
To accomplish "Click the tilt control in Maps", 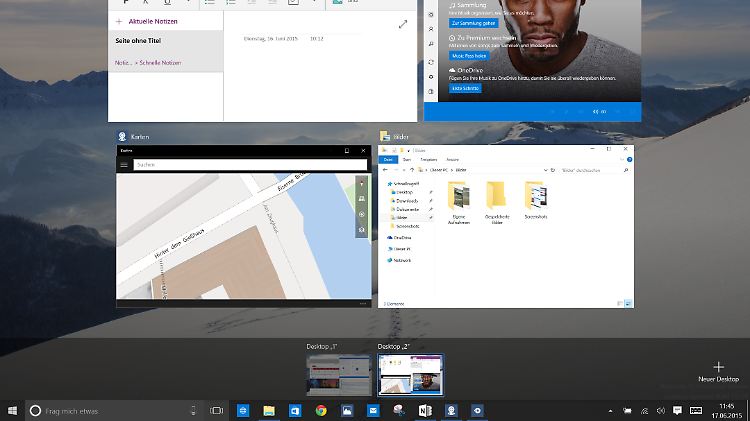I will pos(362,199).
